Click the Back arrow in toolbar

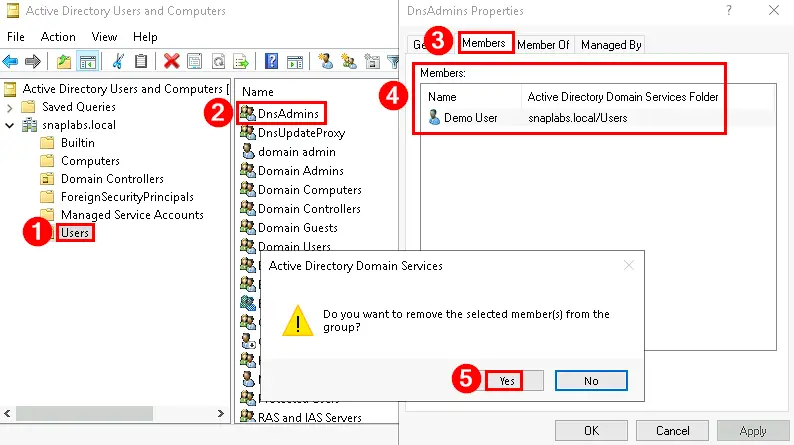[10, 62]
